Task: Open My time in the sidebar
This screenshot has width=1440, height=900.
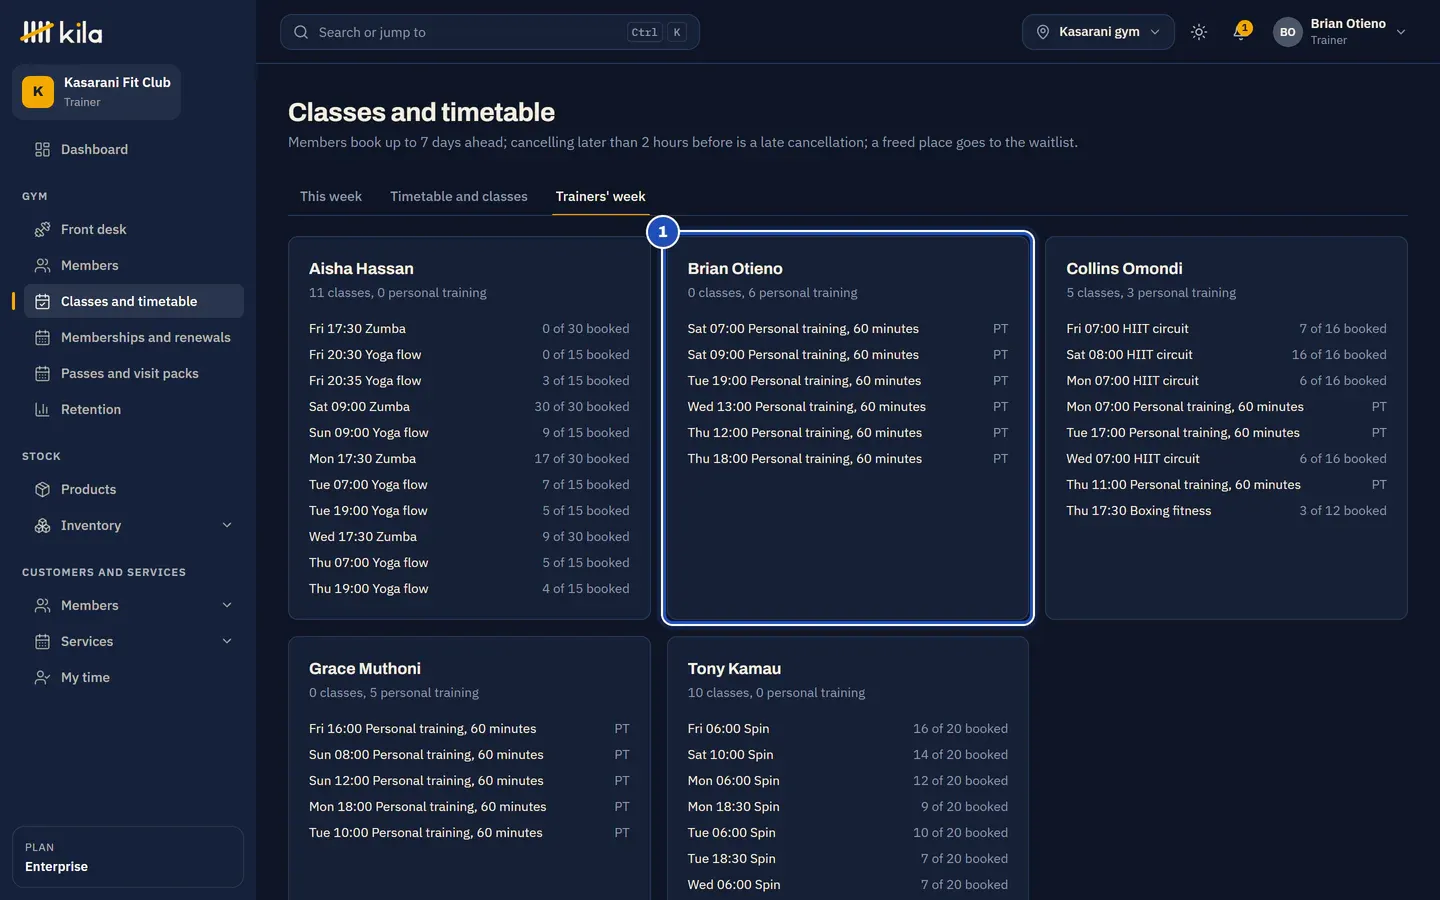Action: 134,677
